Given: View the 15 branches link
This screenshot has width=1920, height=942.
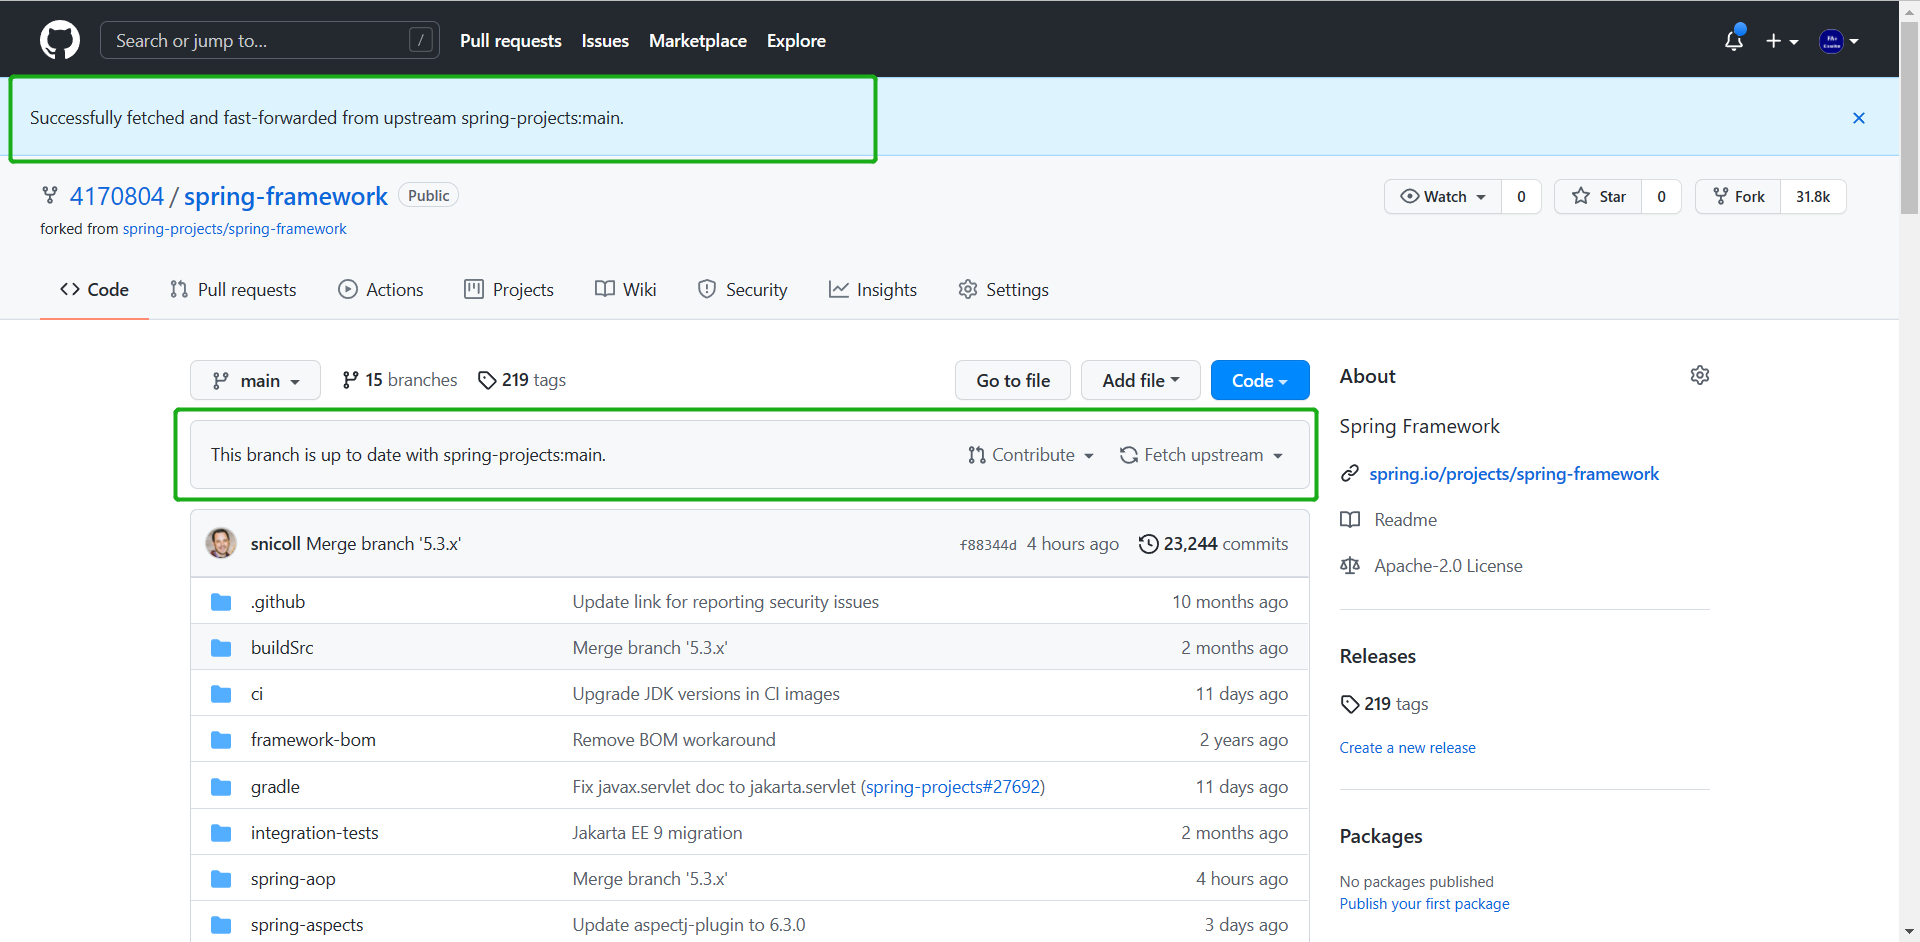Looking at the screenshot, I should pos(400,380).
